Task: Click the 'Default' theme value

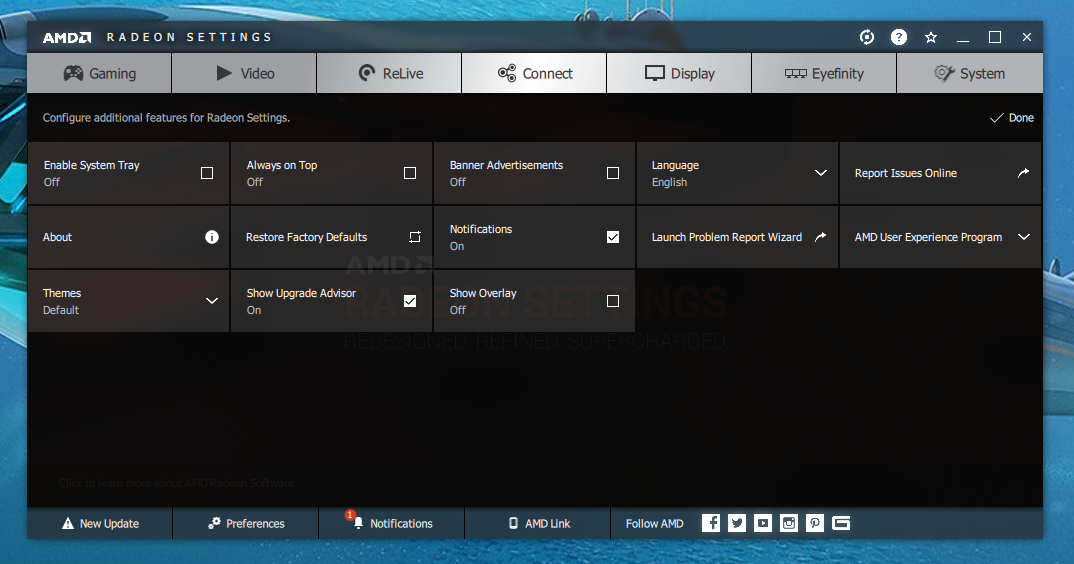Action: 61,310
